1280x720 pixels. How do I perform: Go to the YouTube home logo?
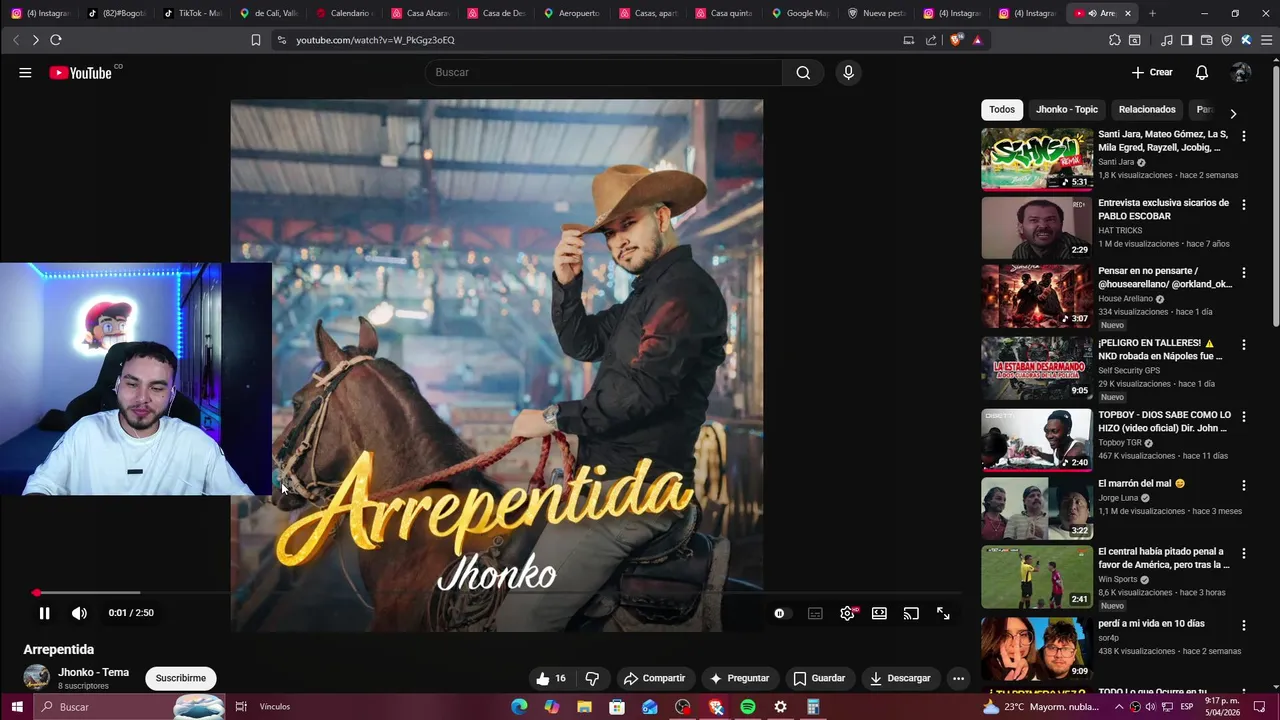82,72
